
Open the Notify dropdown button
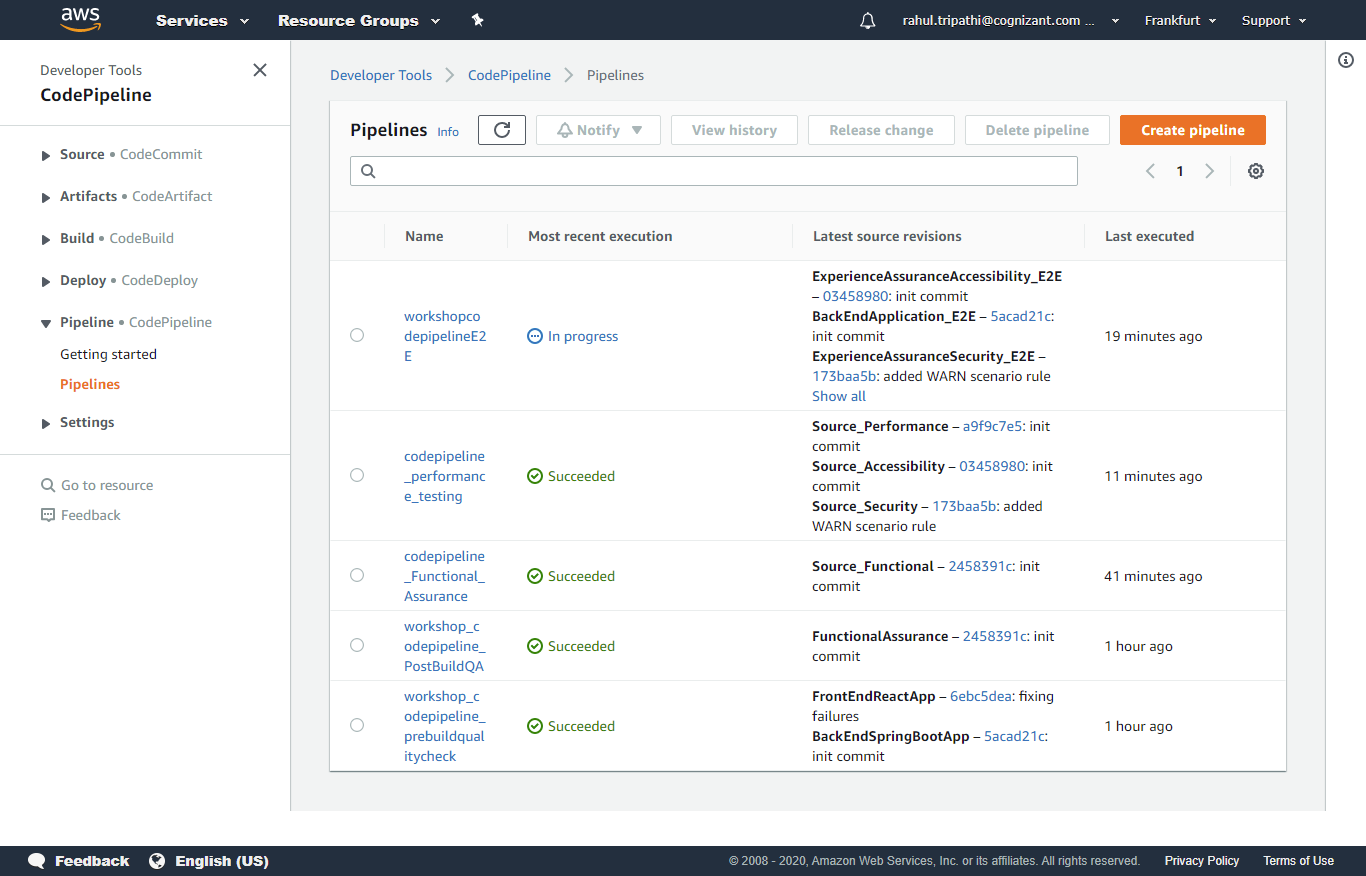(598, 130)
